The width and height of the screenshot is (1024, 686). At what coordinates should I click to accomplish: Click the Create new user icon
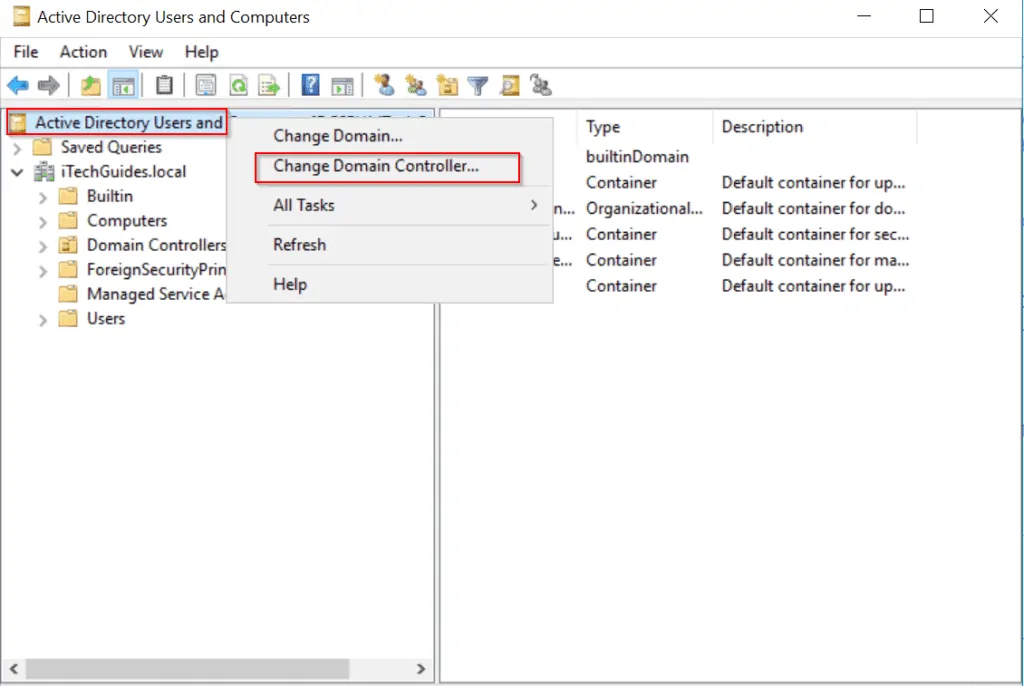pos(384,85)
